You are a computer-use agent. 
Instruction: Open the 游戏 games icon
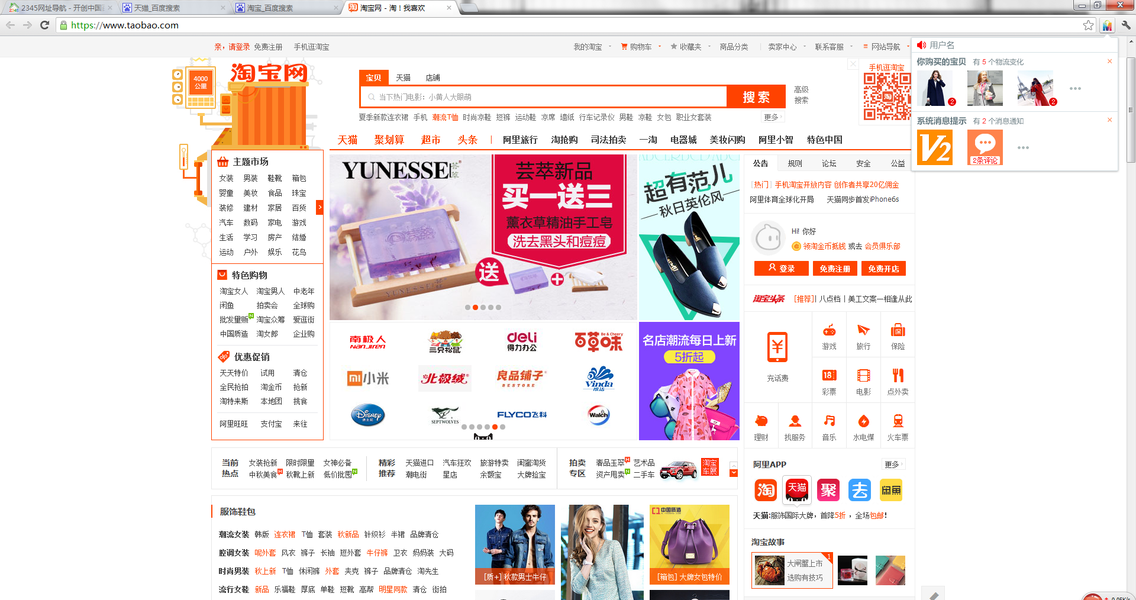pyautogui.click(x=829, y=330)
